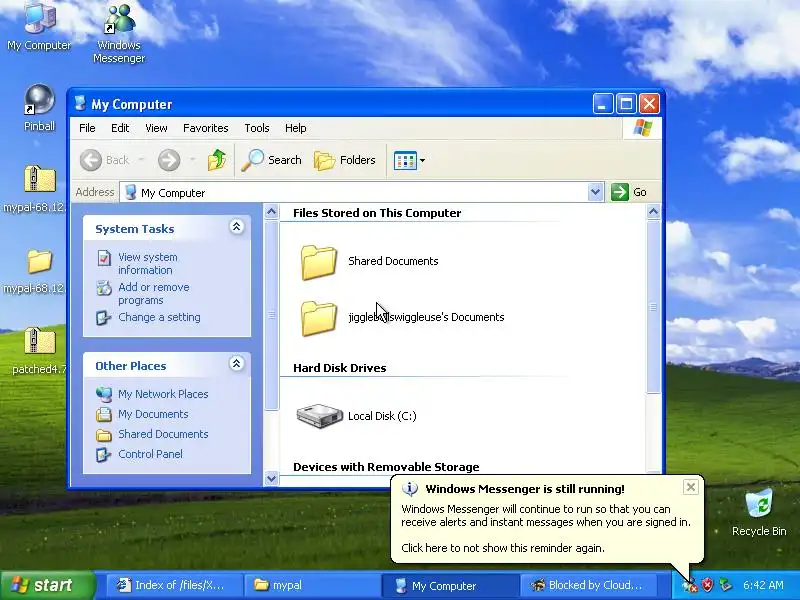
Task: Open the Edit menu
Action: click(120, 128)
